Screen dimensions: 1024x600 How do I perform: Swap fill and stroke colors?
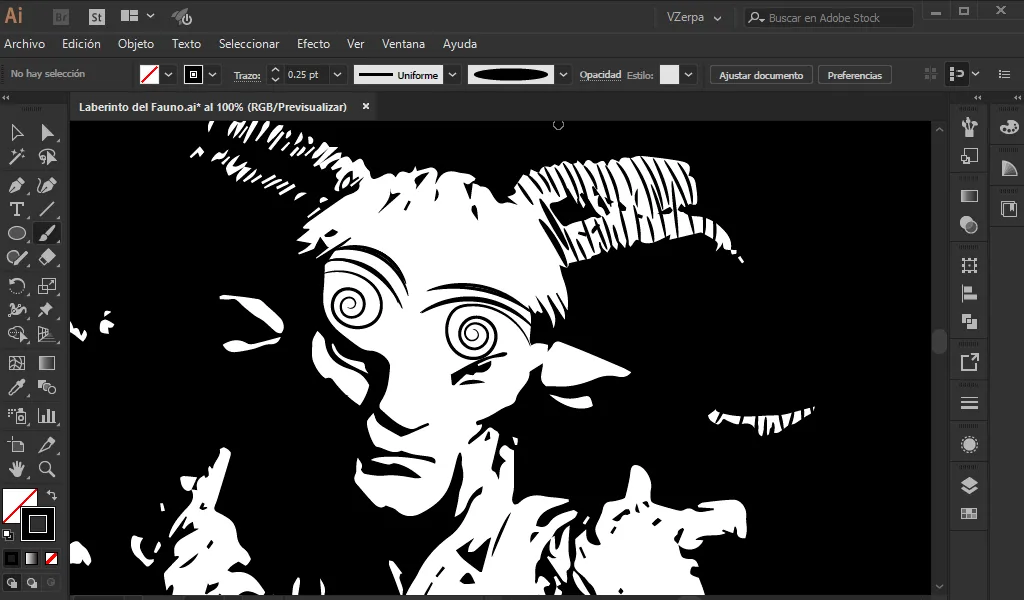tap(52, 496)
